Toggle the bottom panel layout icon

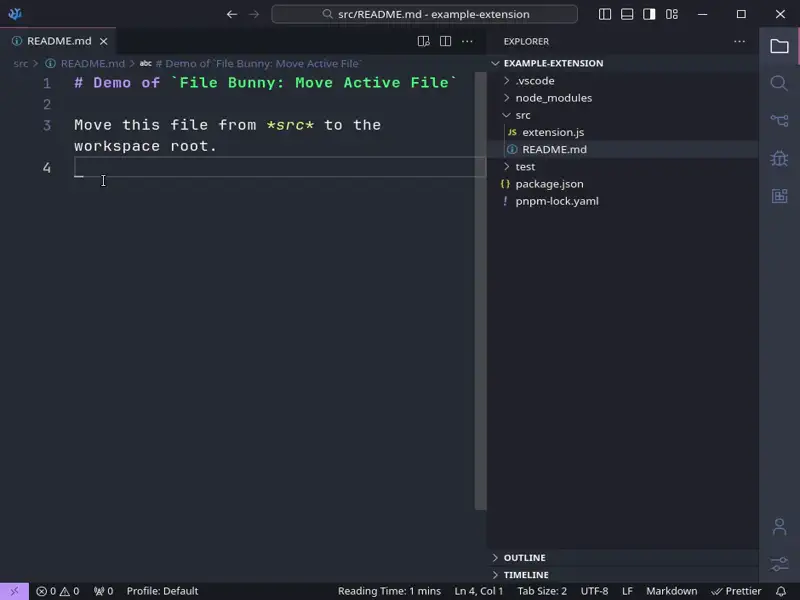(x=627, y=14)
